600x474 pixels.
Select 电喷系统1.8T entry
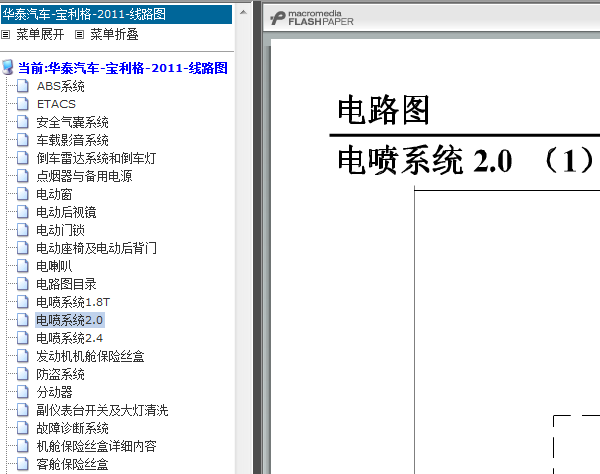pos(73,302)
